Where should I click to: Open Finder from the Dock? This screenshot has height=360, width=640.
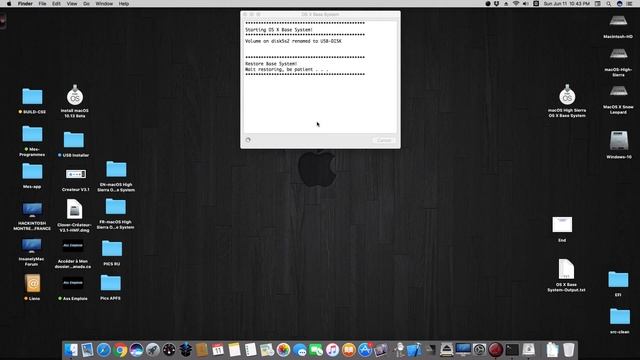[x=71, y=350]
